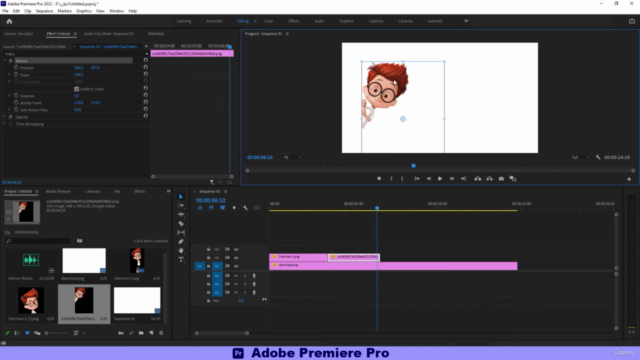Select the Razor tool in the toolbar

(181, 223)
